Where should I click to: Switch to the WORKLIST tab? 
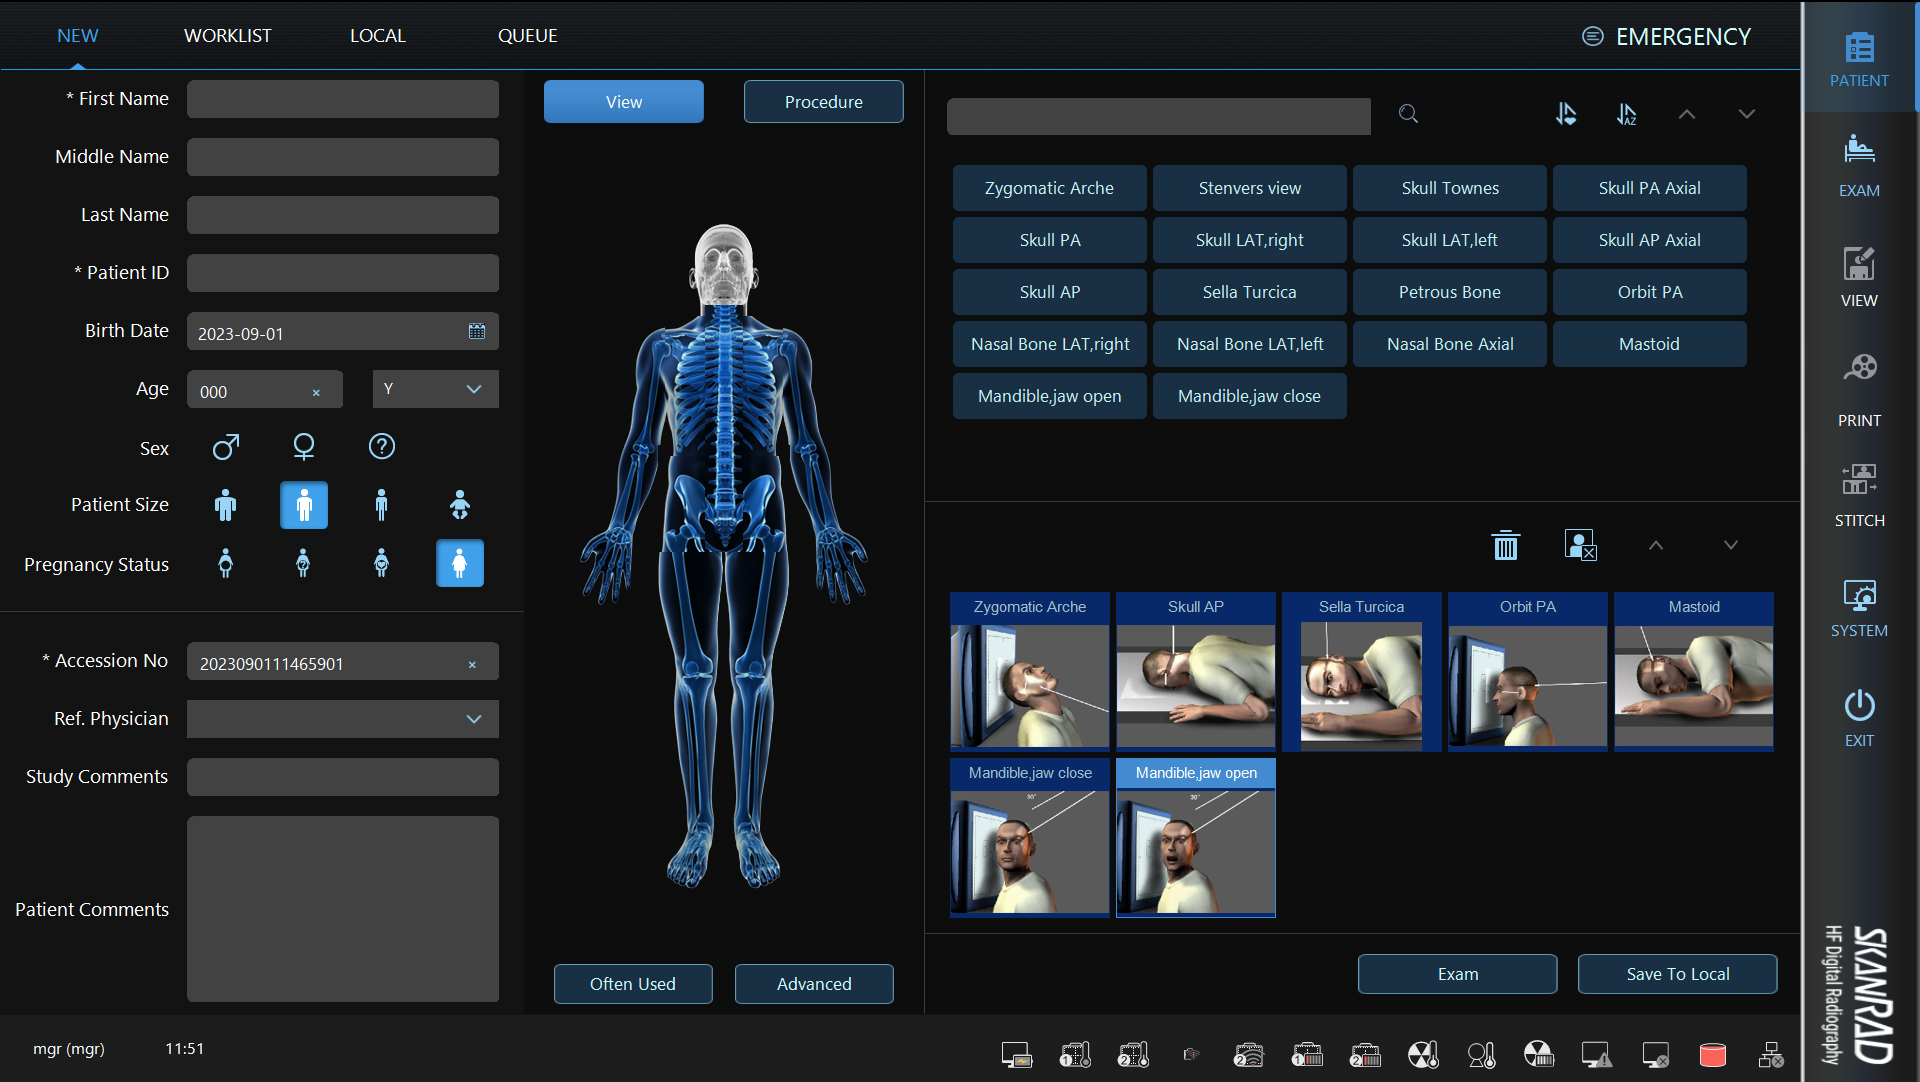click(227, 36)
